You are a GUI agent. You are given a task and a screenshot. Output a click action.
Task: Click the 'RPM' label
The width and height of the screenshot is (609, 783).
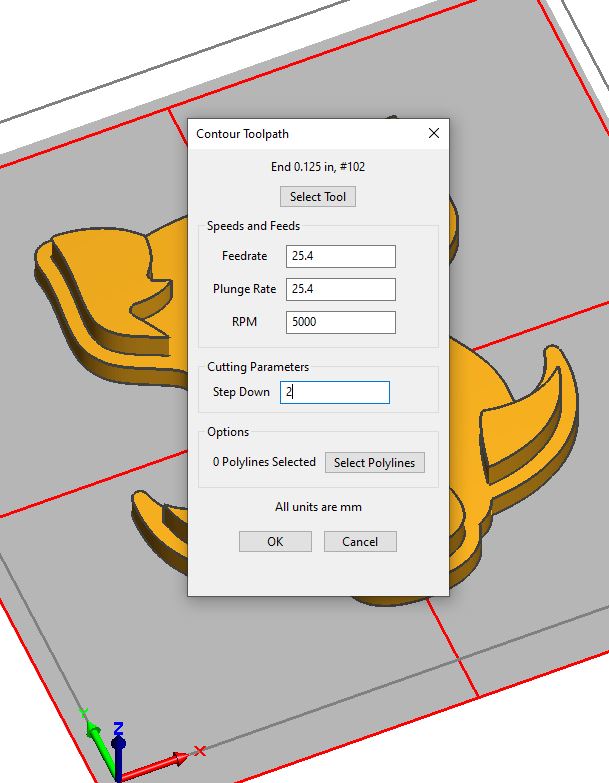(245, 322)
